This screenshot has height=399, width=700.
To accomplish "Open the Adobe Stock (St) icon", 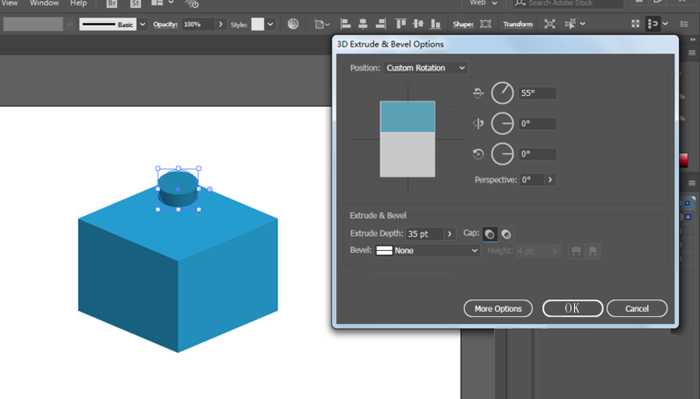I will (135, 4).
